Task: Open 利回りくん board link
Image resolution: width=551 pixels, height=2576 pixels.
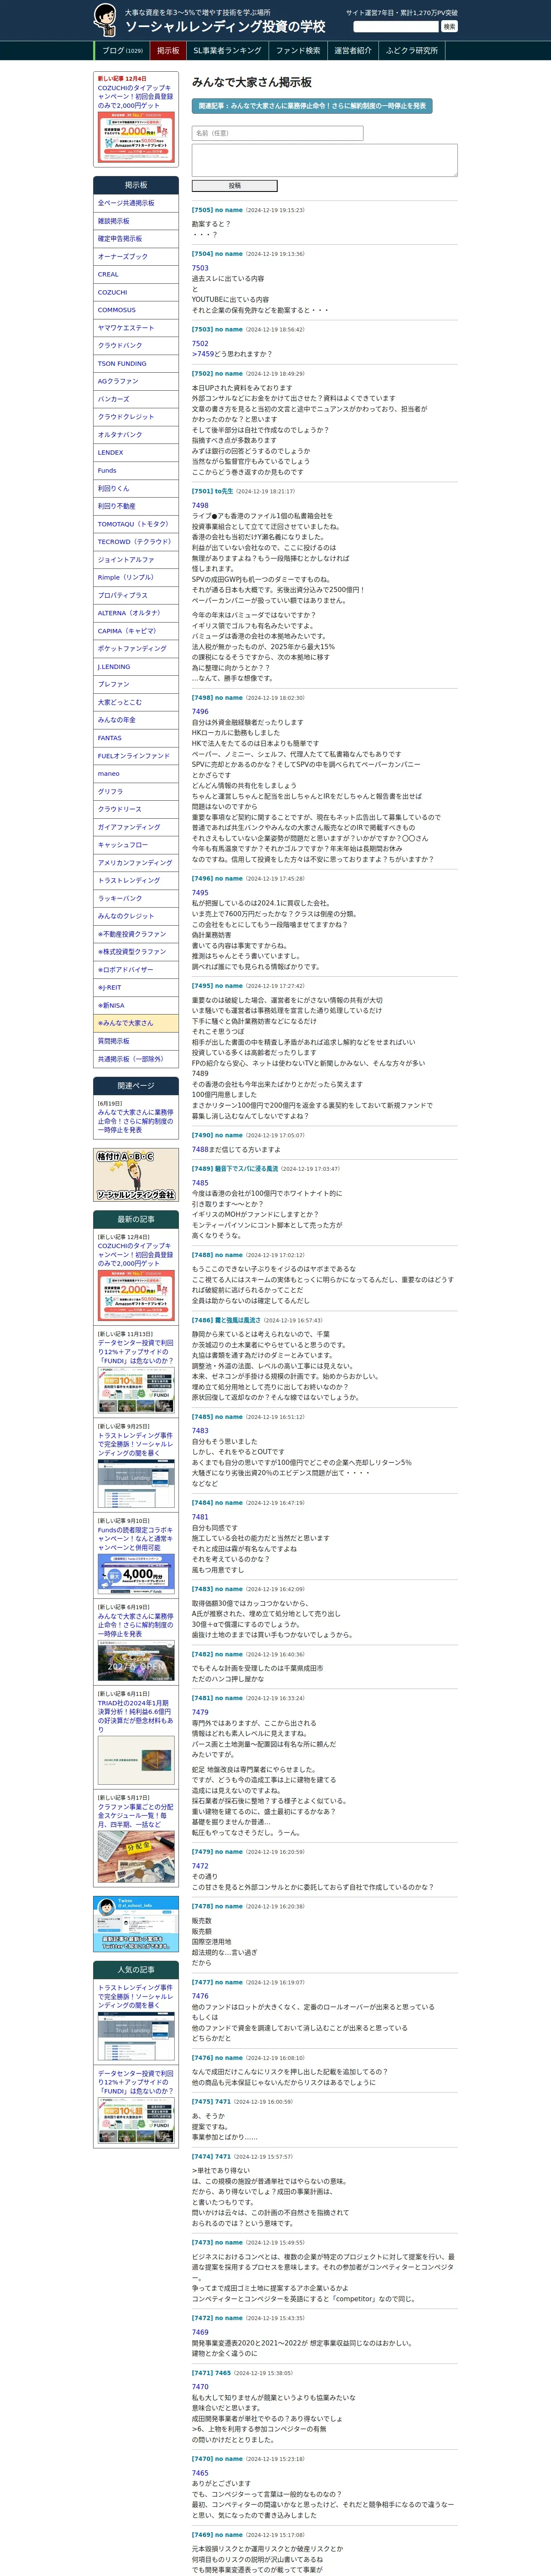Action: pos(136,488)
